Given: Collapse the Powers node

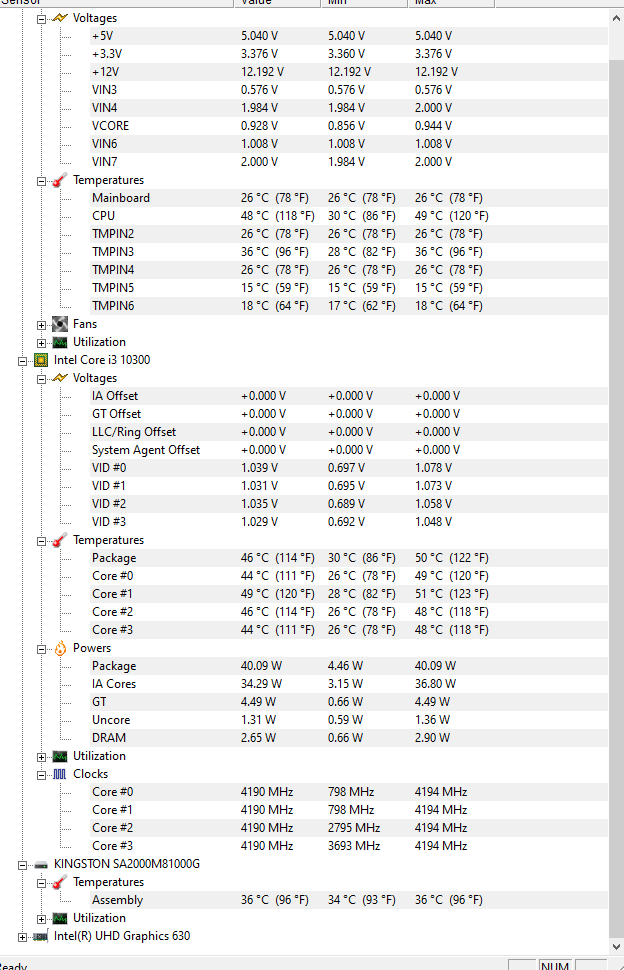Looking at the screenshot, I should (x=42, y=649).
